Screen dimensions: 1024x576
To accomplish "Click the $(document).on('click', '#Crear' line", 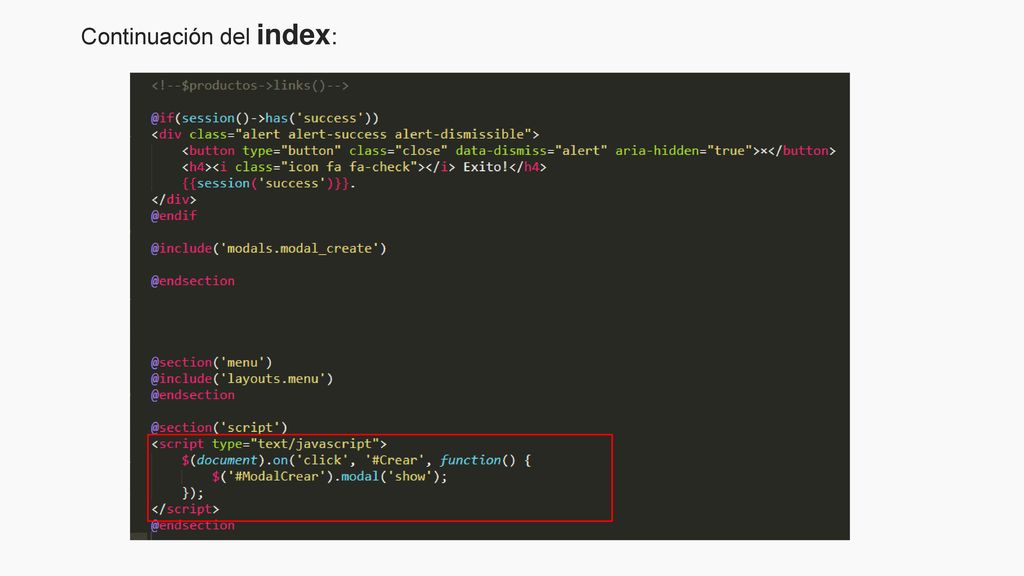I will click(356, 460).
